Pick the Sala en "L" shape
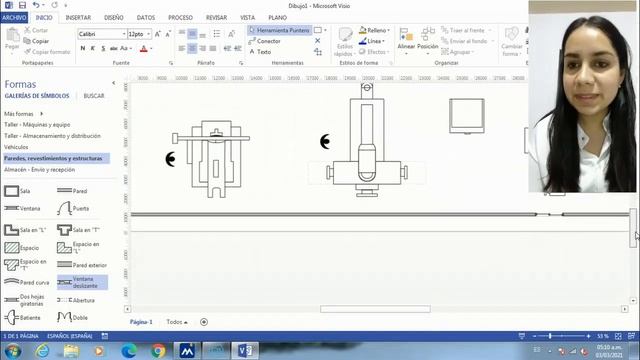 click(x=25, y=230)
